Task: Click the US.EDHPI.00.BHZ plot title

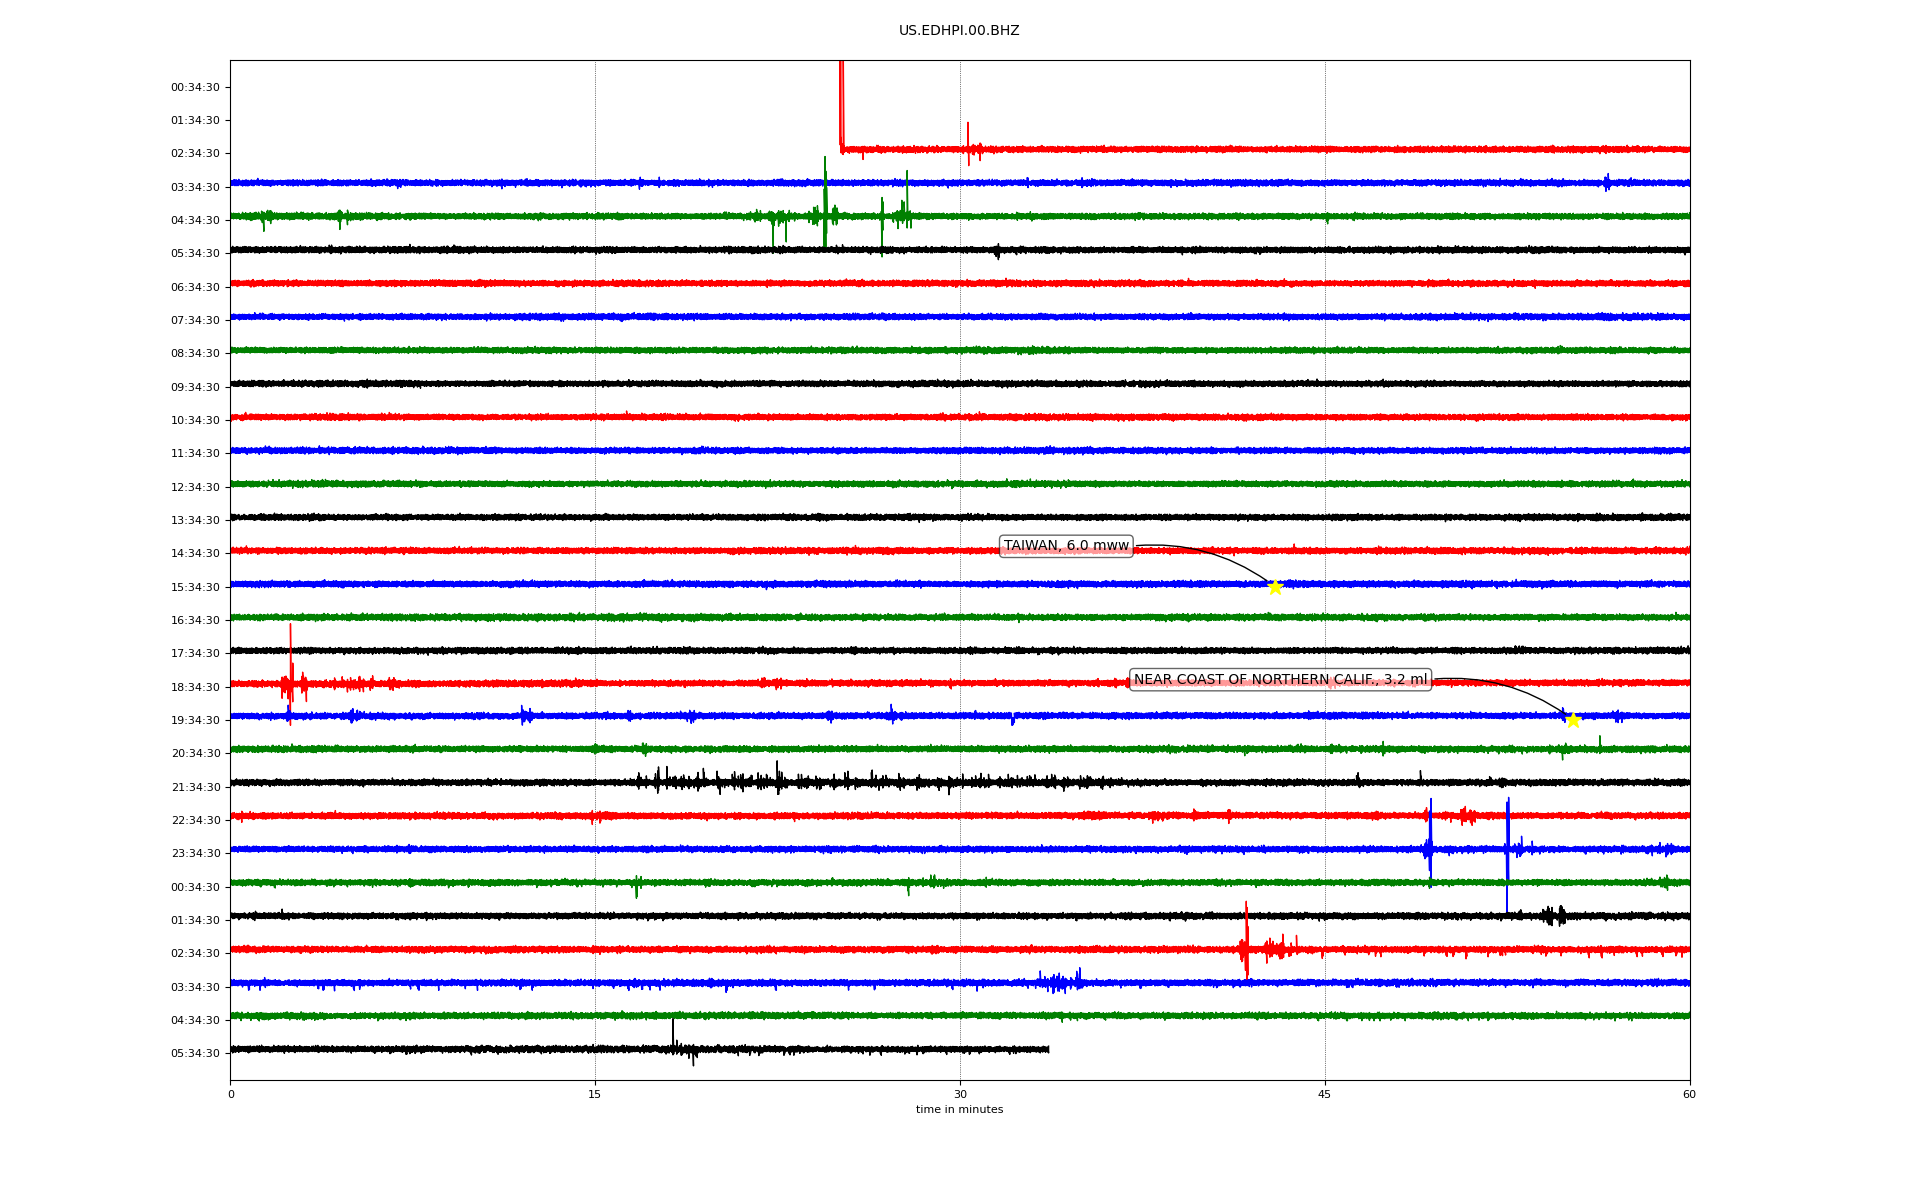Action: click(959, 31)
